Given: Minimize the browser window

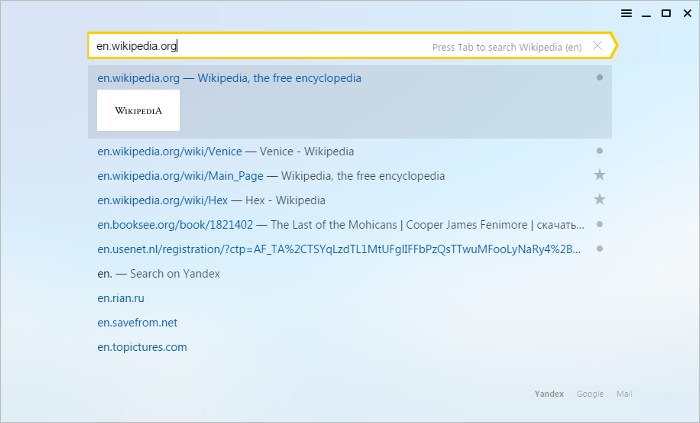Looking at the screenshot, I should pos(646,14).
